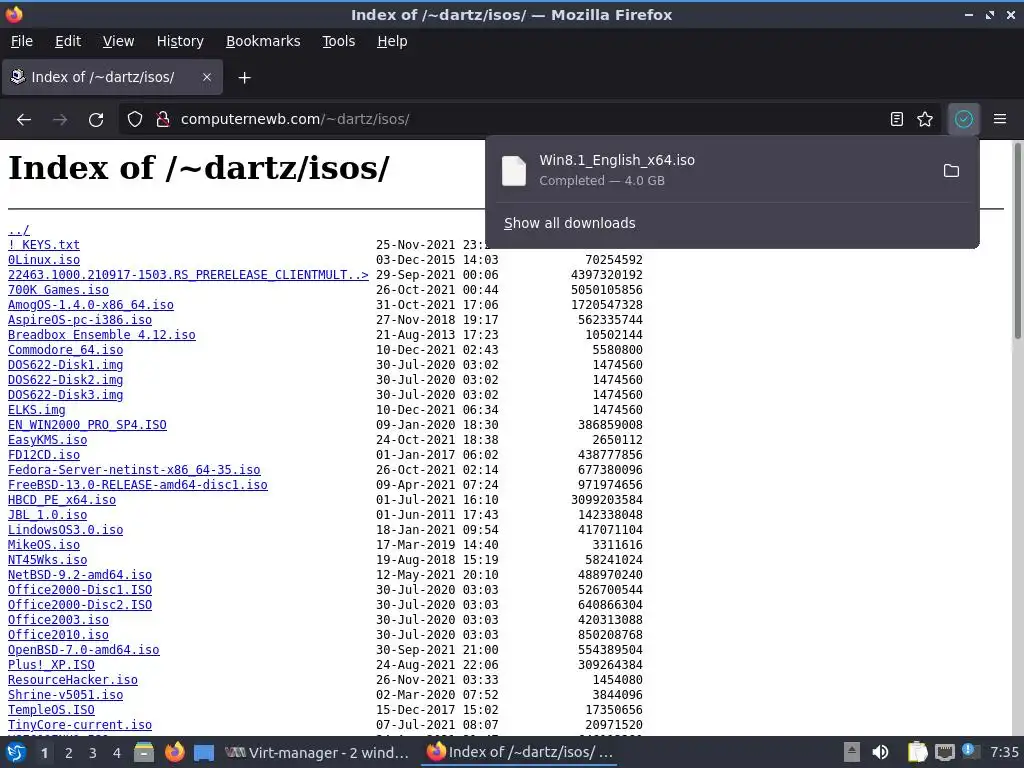Viewport: 1024px width, 768px height.
Task: Click LindowsOS3.0.iso link
Action: (65, 530)
